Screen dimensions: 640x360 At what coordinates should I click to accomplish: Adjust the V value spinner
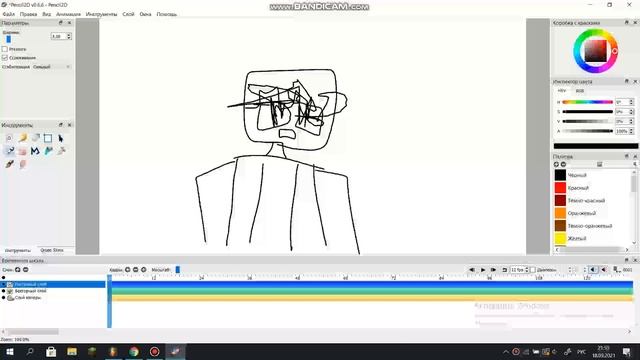click(631, 121)
